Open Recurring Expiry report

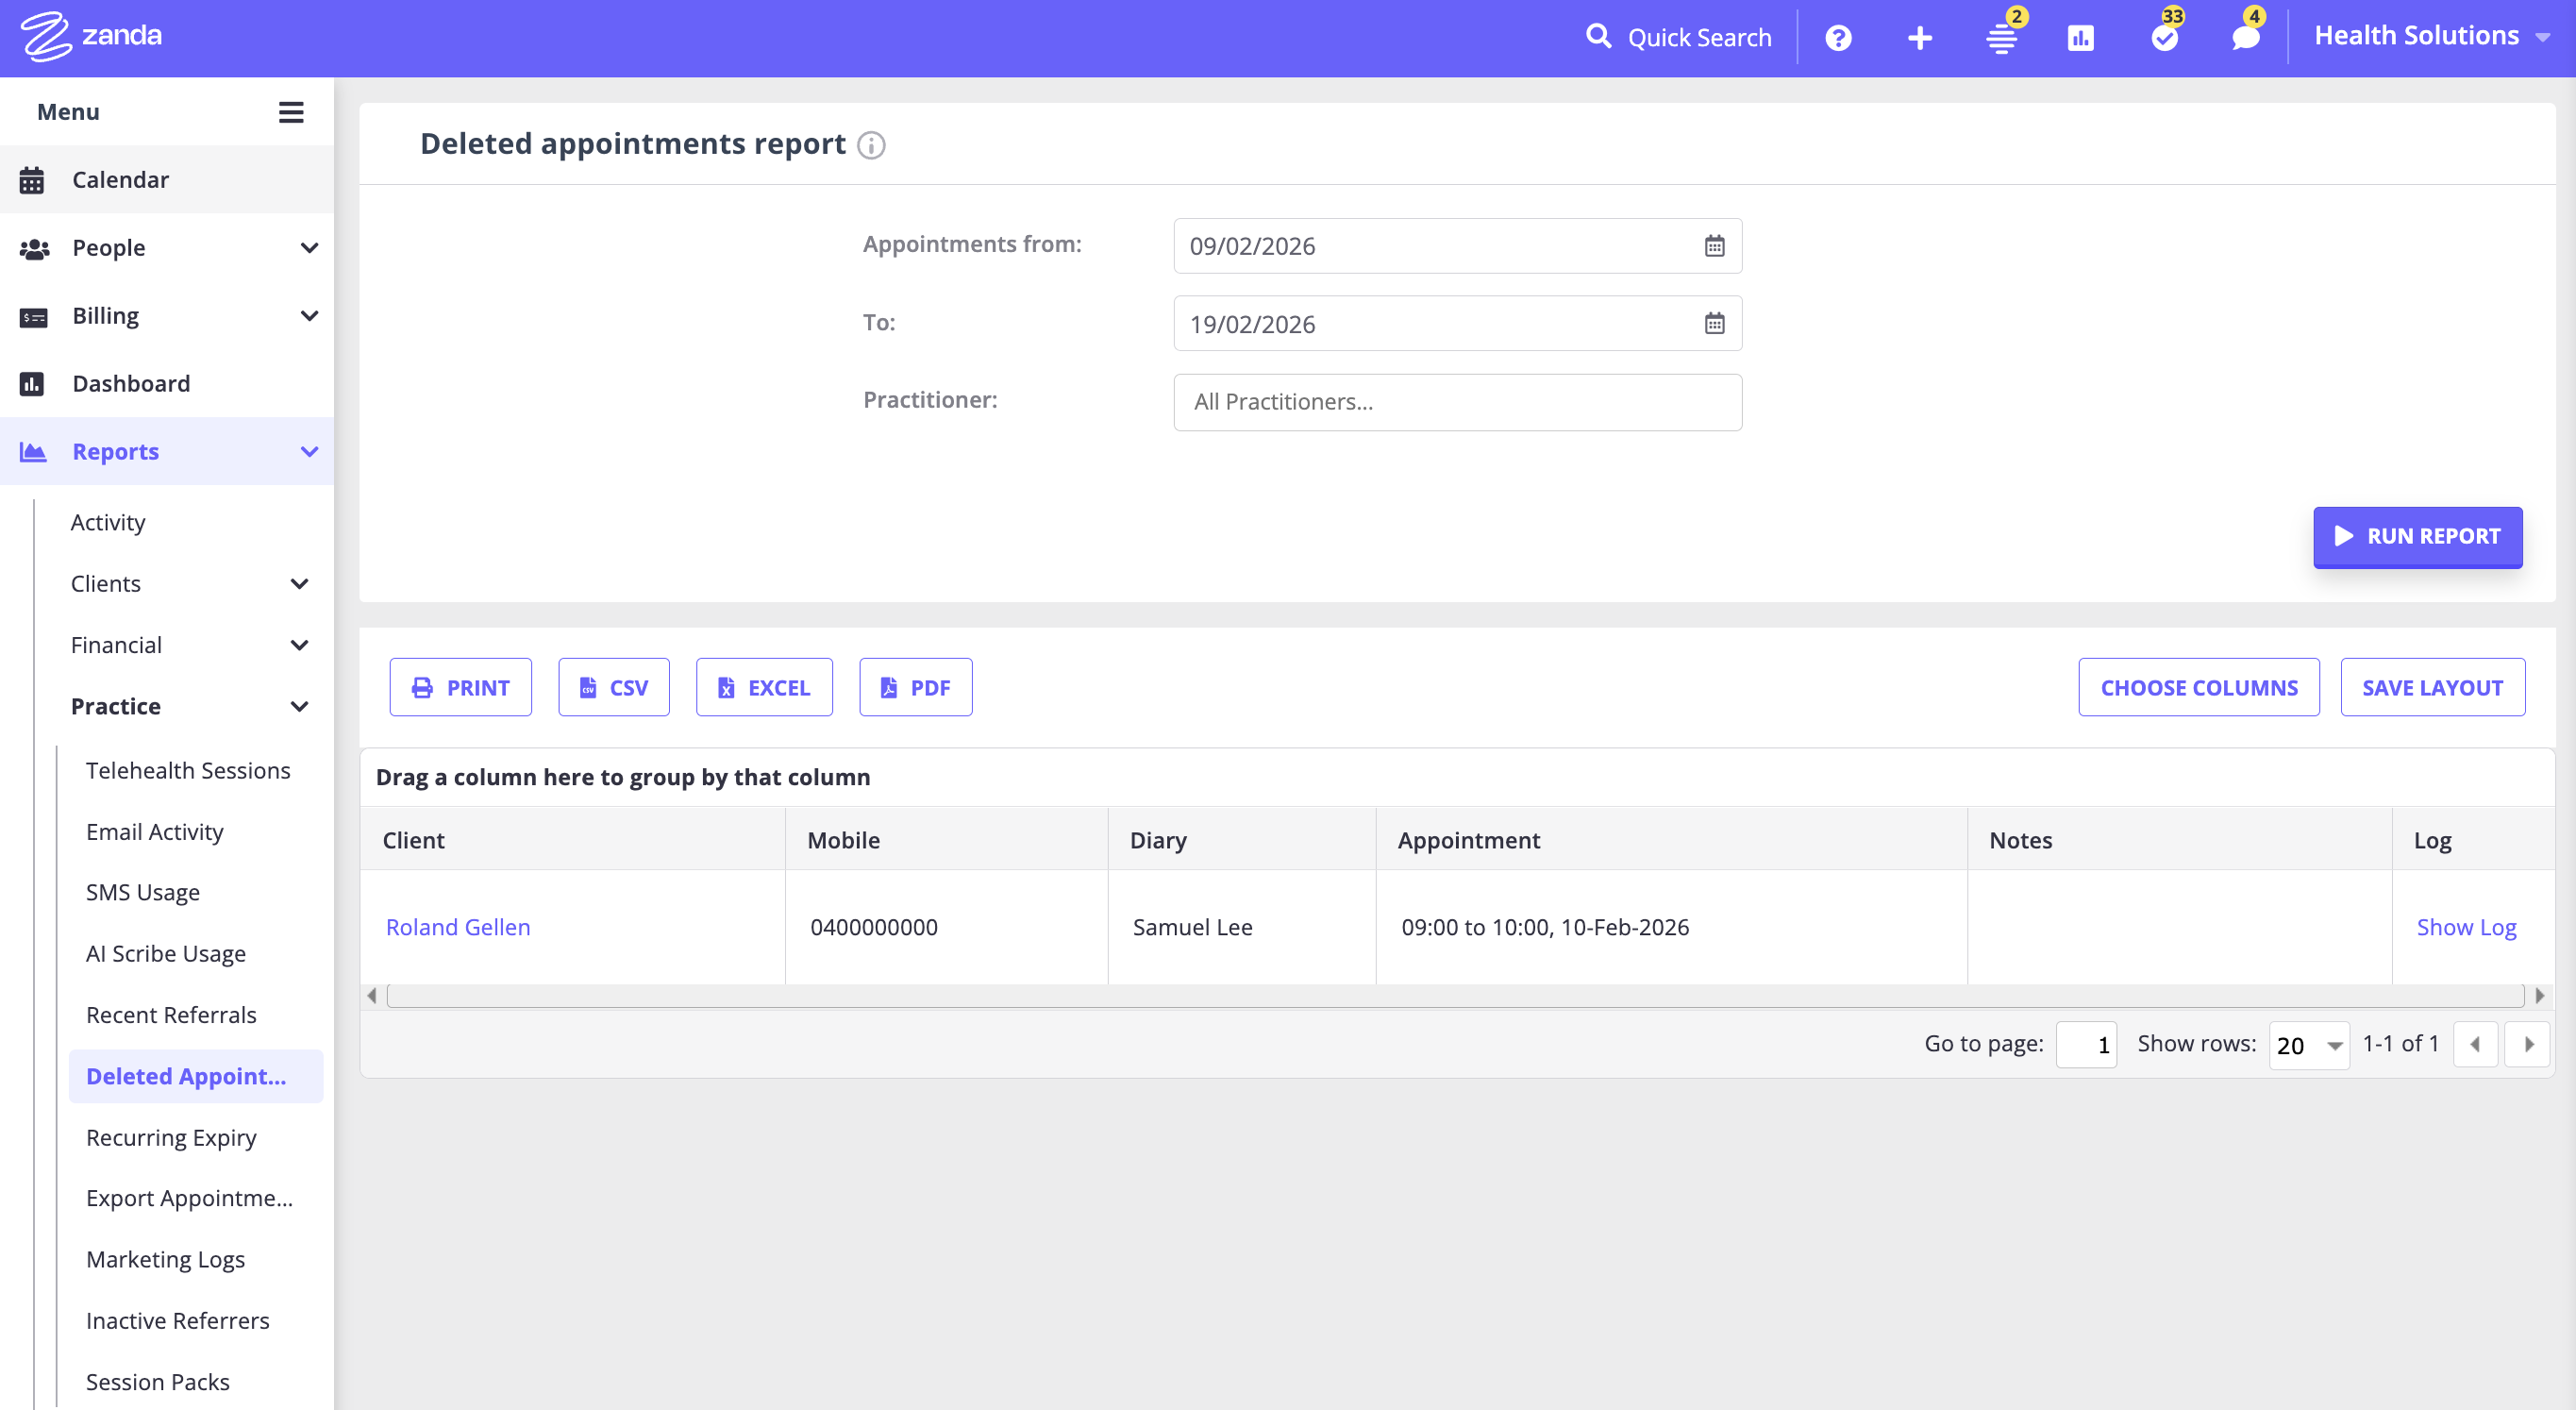pyautogui.click(x=171, y=1137)
